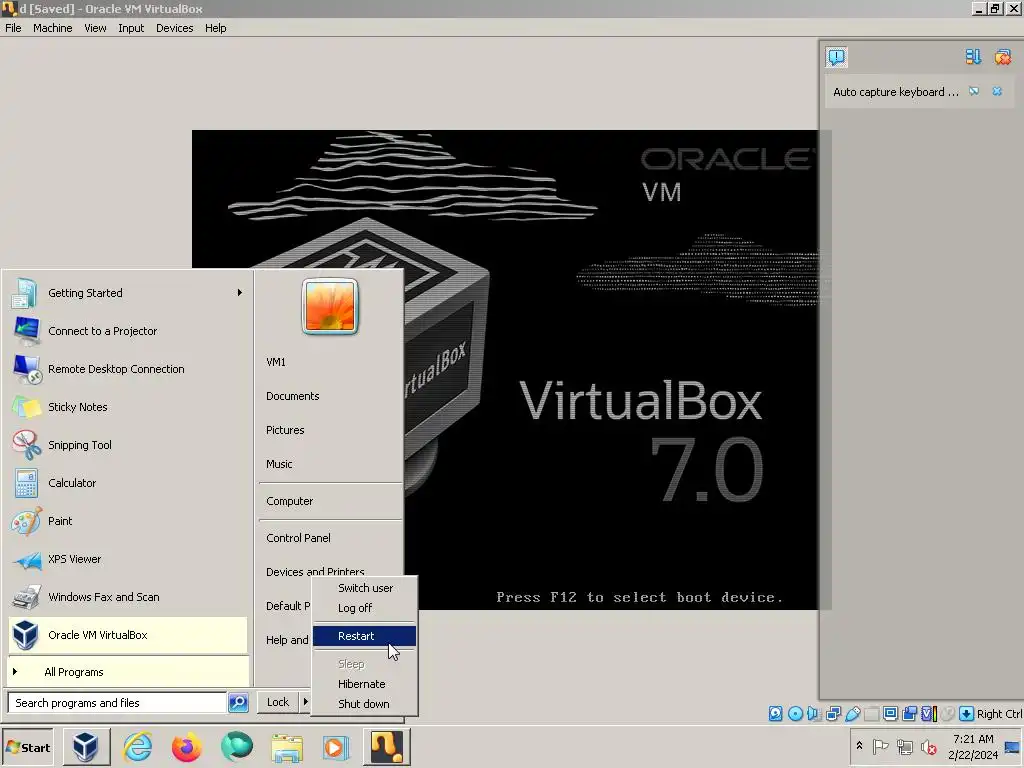Click the taskbar clock showing 7:21 AM

click(x=973, y=746)
